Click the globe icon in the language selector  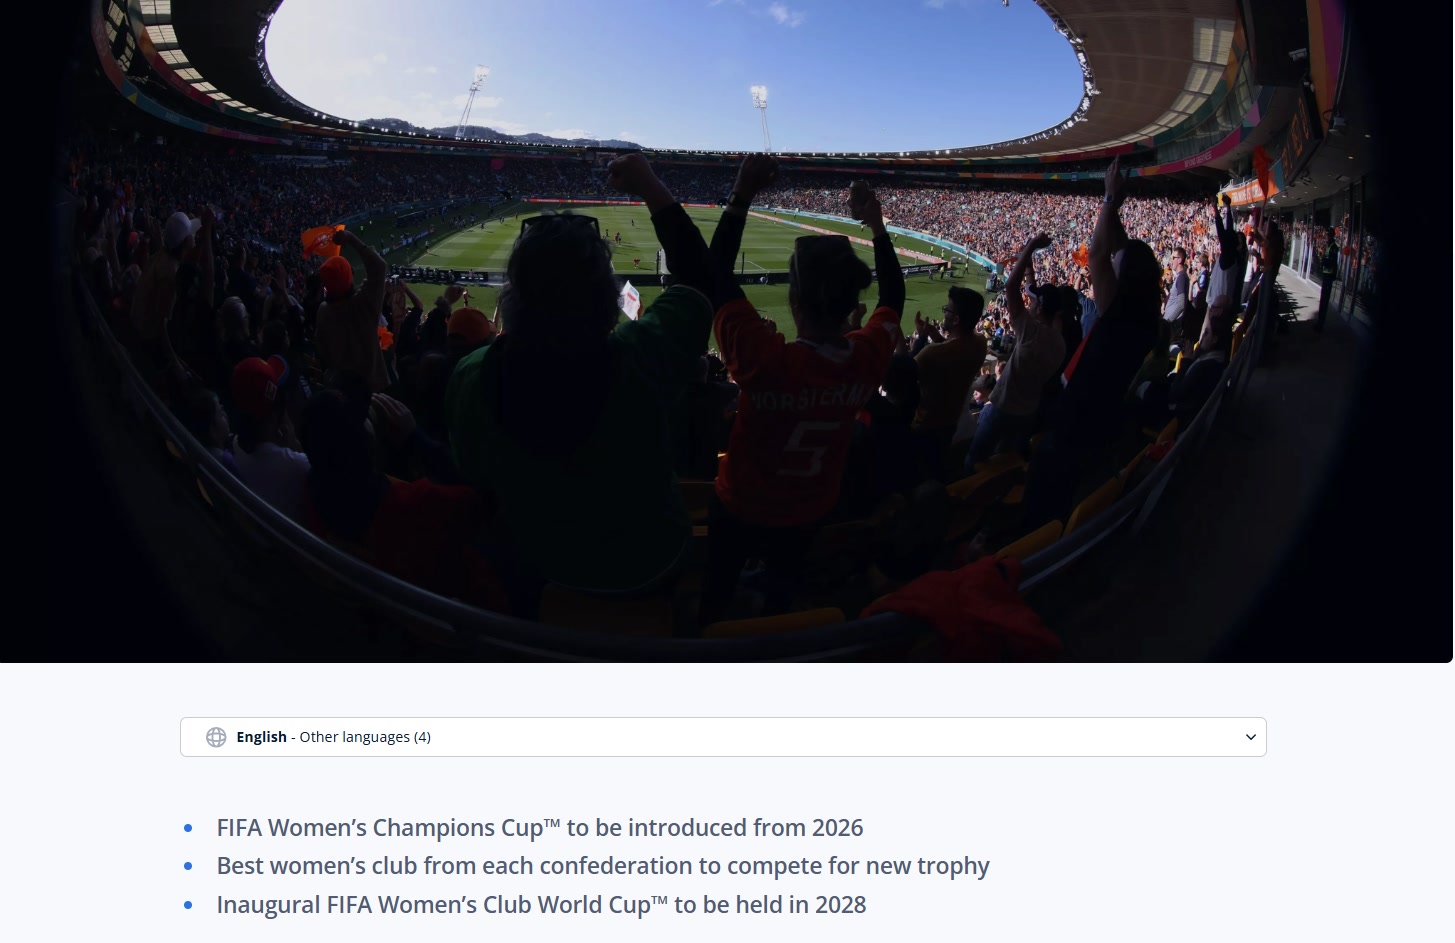[216, 737]
